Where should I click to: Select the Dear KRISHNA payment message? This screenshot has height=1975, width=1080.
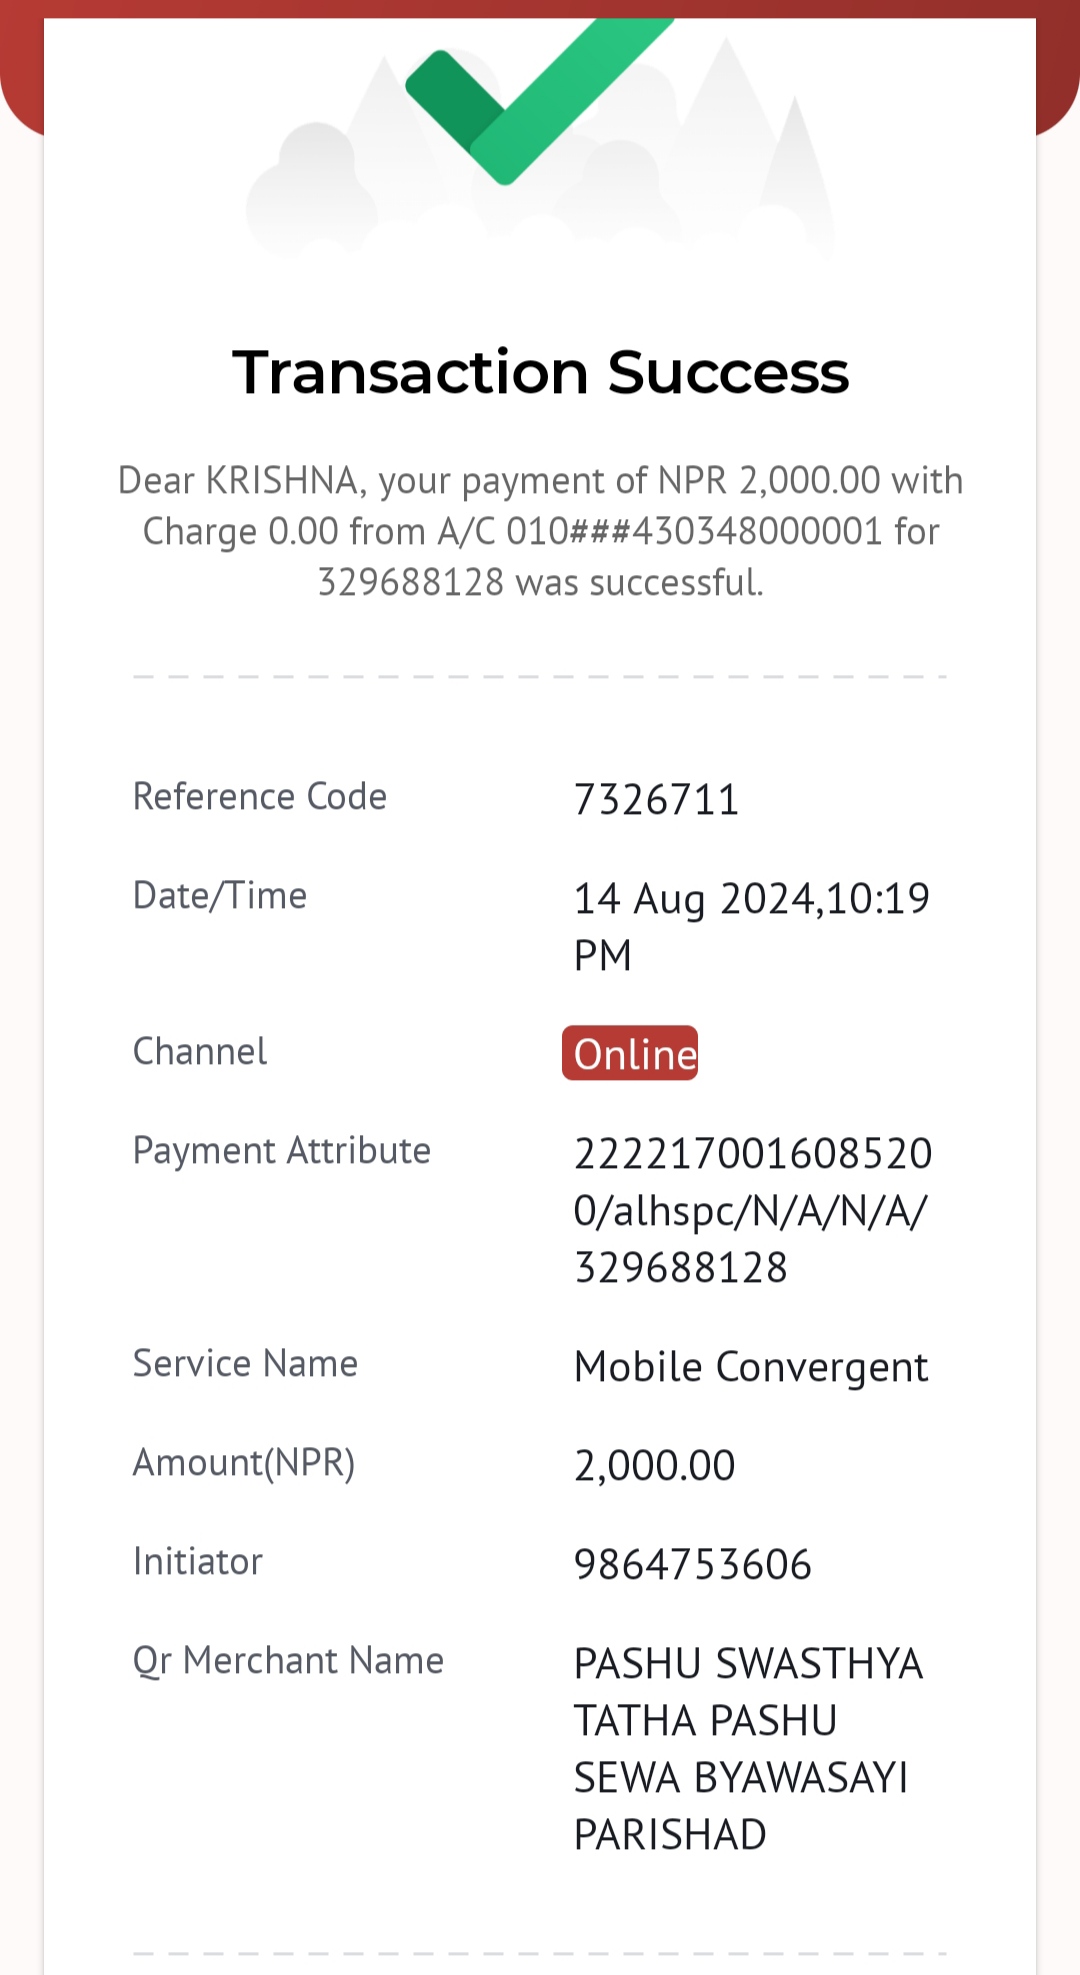(540, 531)
